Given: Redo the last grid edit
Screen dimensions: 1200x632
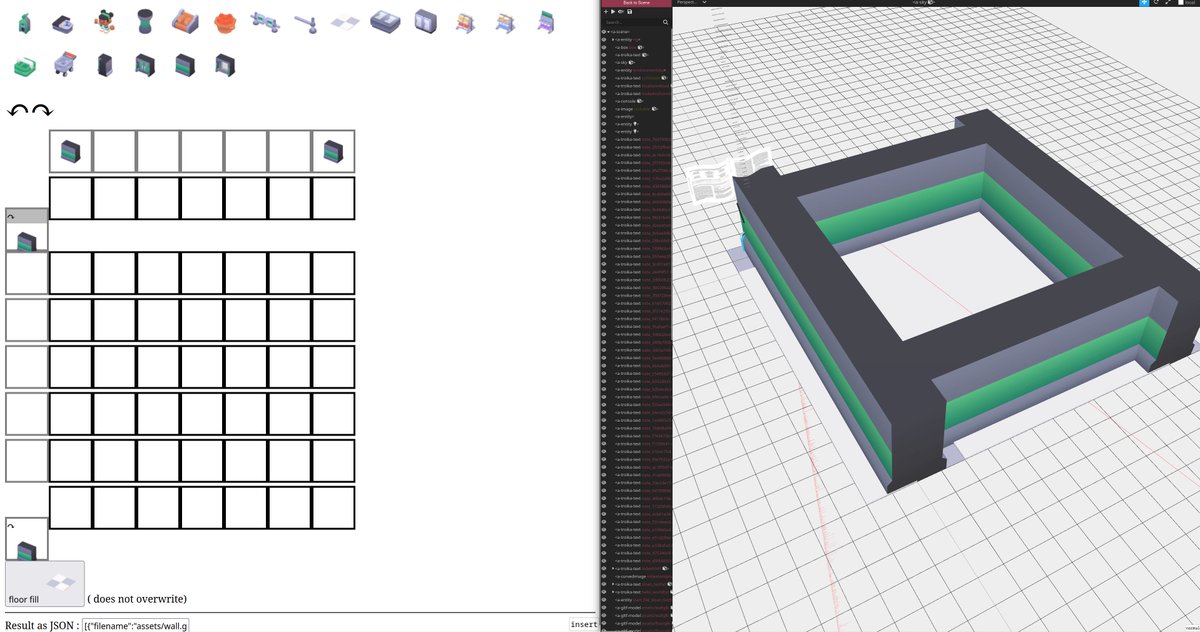Looking at the screenshot, I should (42, 110).
